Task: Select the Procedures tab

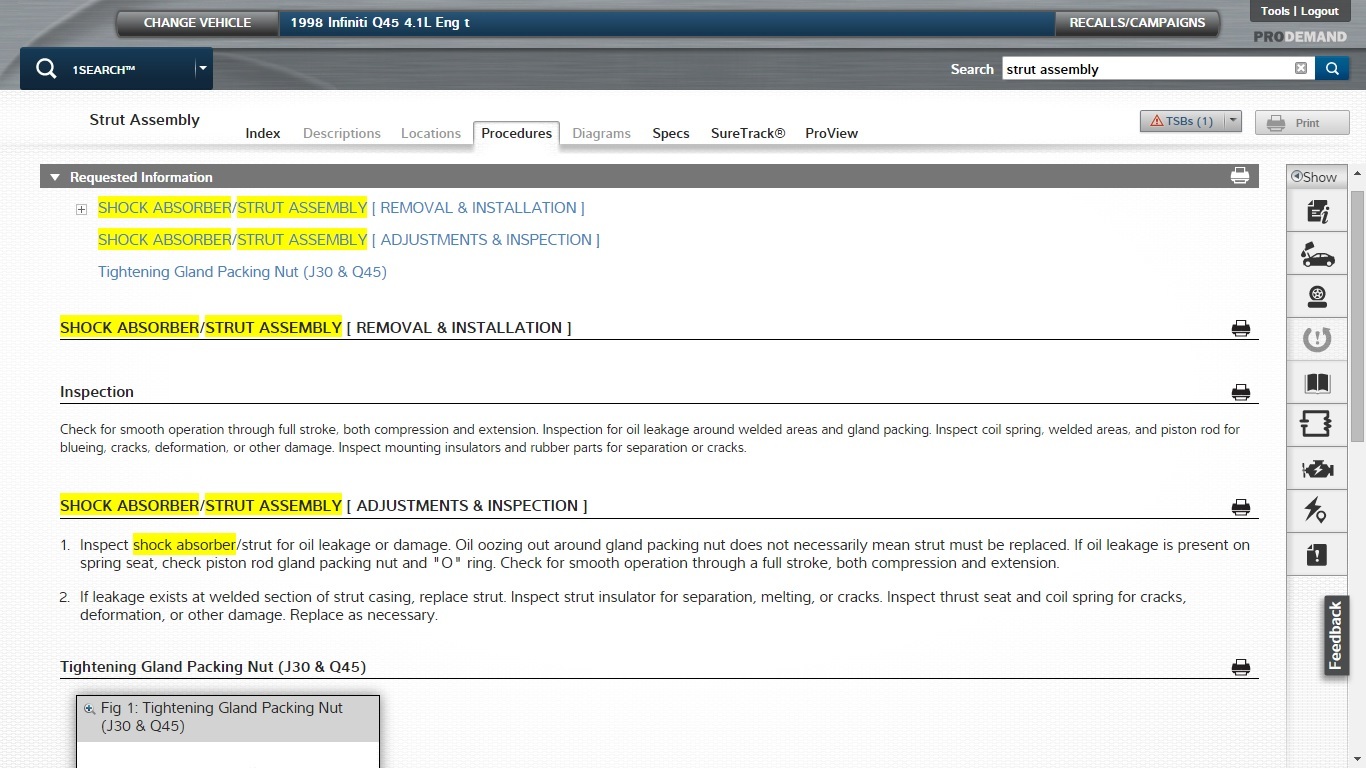Action: tap(516, 133)
